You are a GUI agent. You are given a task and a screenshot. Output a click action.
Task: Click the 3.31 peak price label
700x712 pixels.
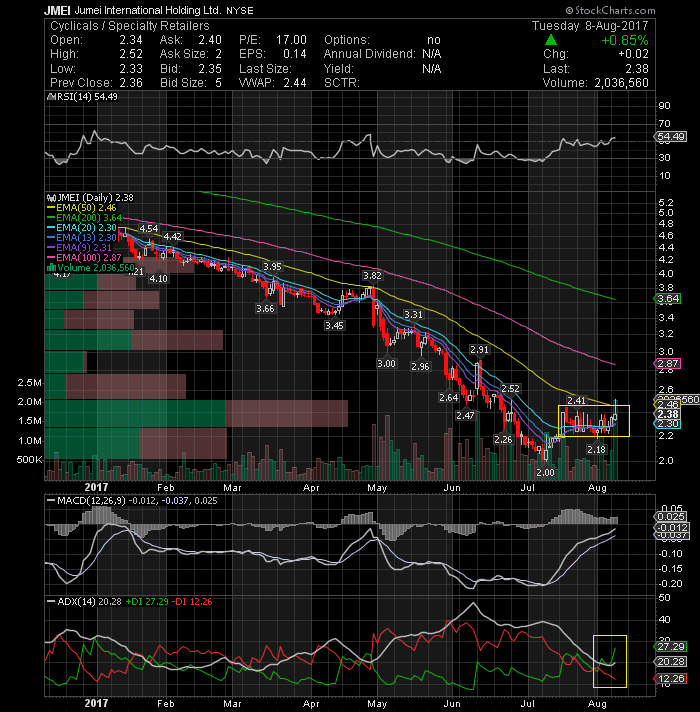click(x=414, y=315)
